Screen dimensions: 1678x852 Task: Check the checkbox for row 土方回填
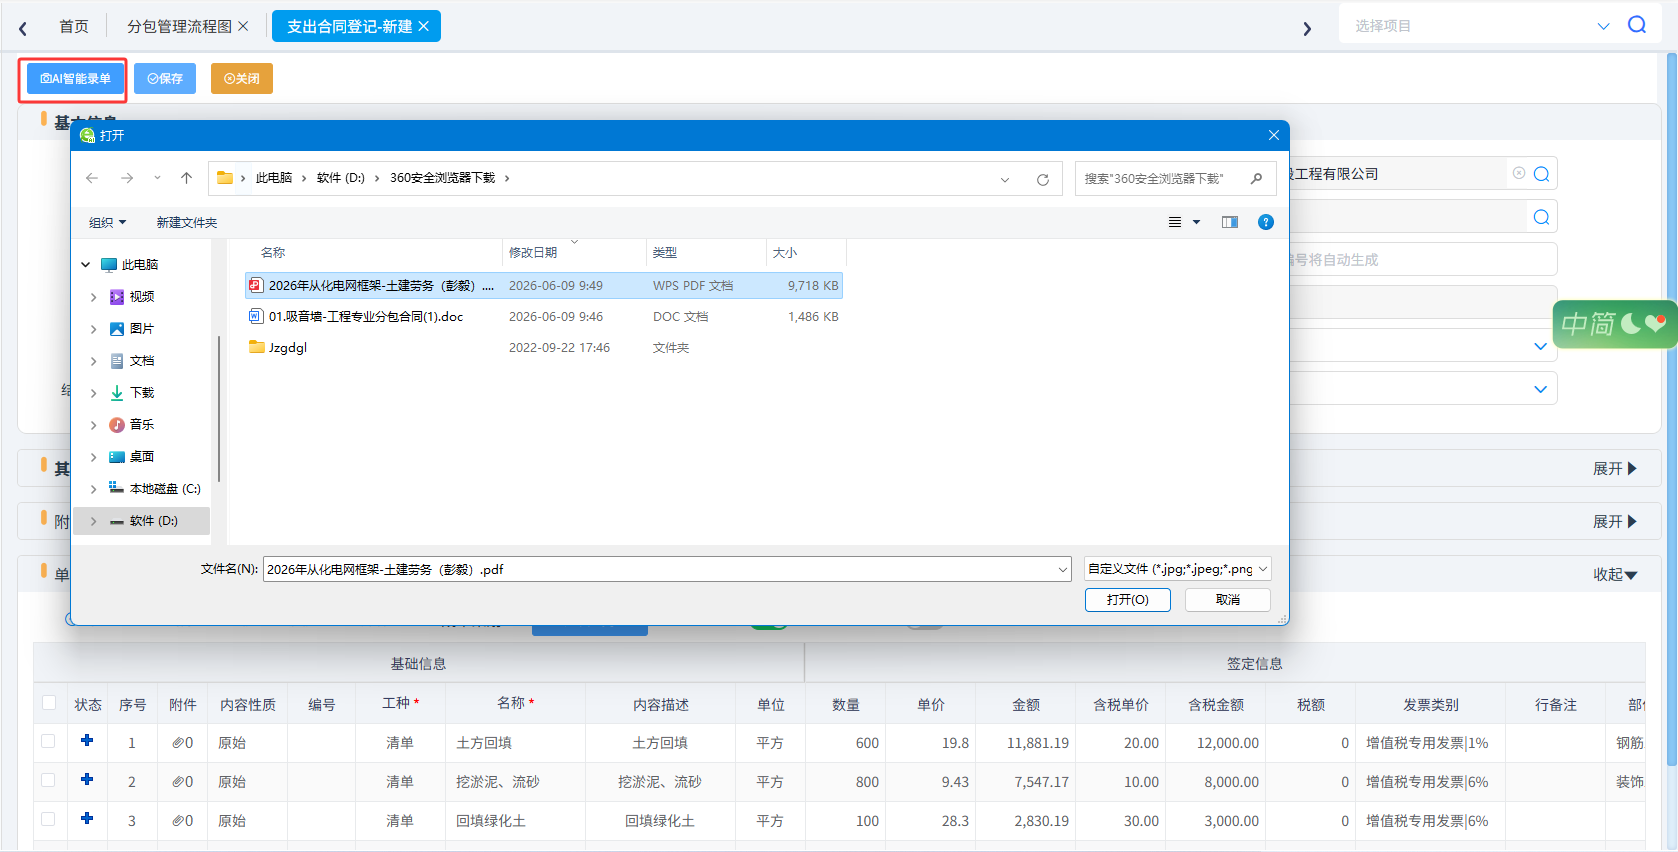48,741
